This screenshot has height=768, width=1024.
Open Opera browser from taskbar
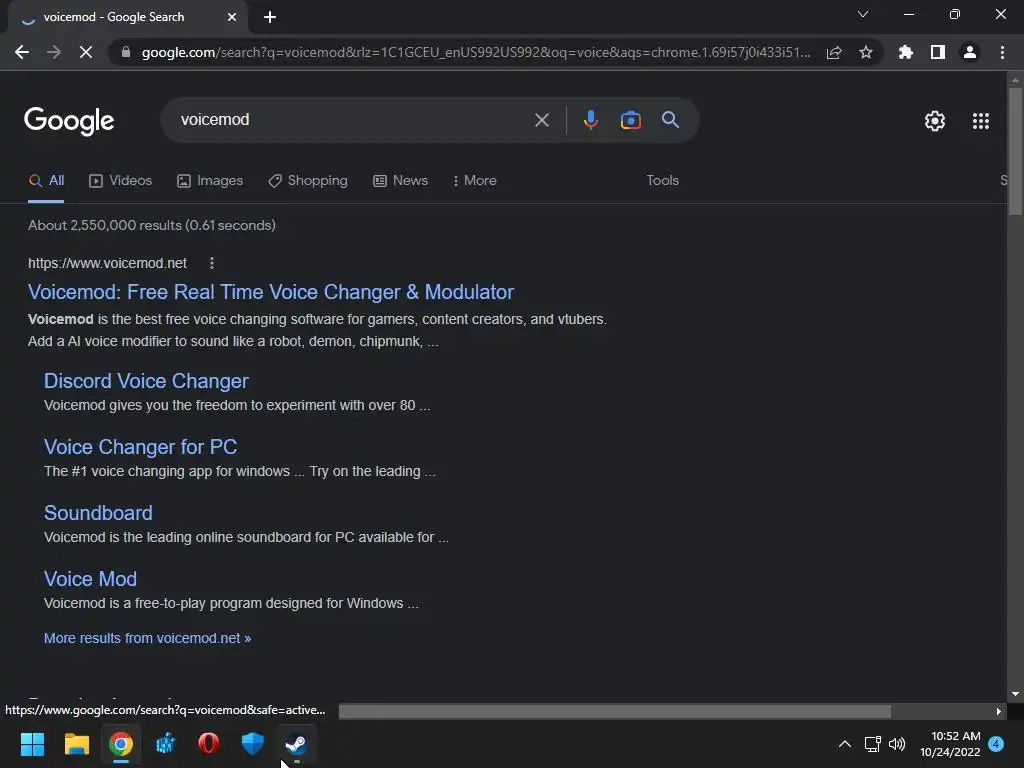tap(208, 744)
